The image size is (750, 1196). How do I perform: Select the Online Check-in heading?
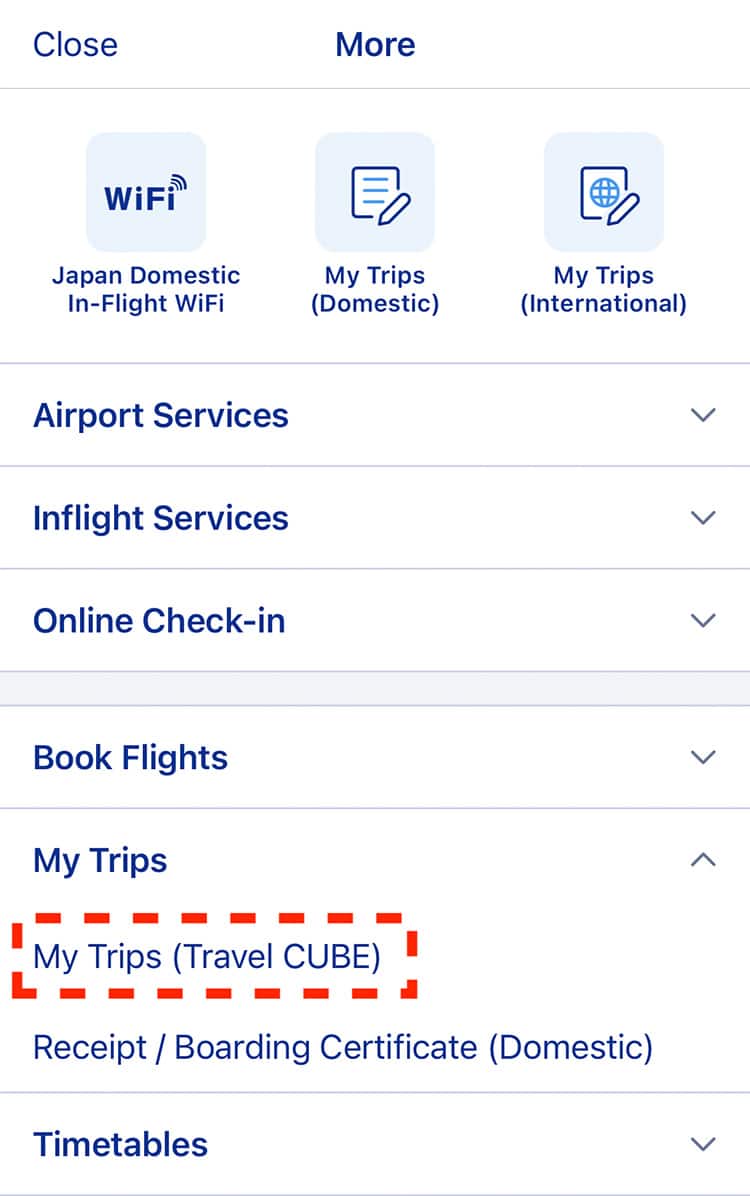point(159,621)
